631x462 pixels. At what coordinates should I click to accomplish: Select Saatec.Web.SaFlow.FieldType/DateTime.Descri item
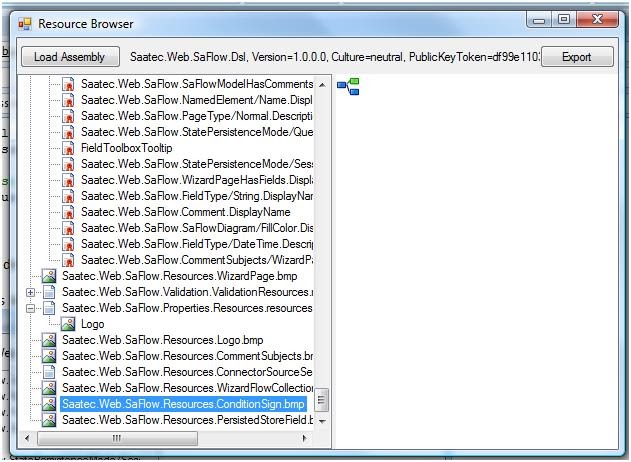point(197,244)
